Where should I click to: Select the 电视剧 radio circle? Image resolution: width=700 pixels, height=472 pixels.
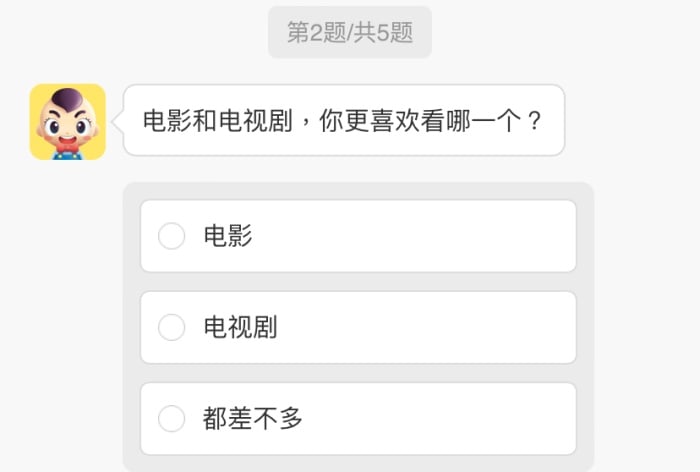click(x=172, y=327)
